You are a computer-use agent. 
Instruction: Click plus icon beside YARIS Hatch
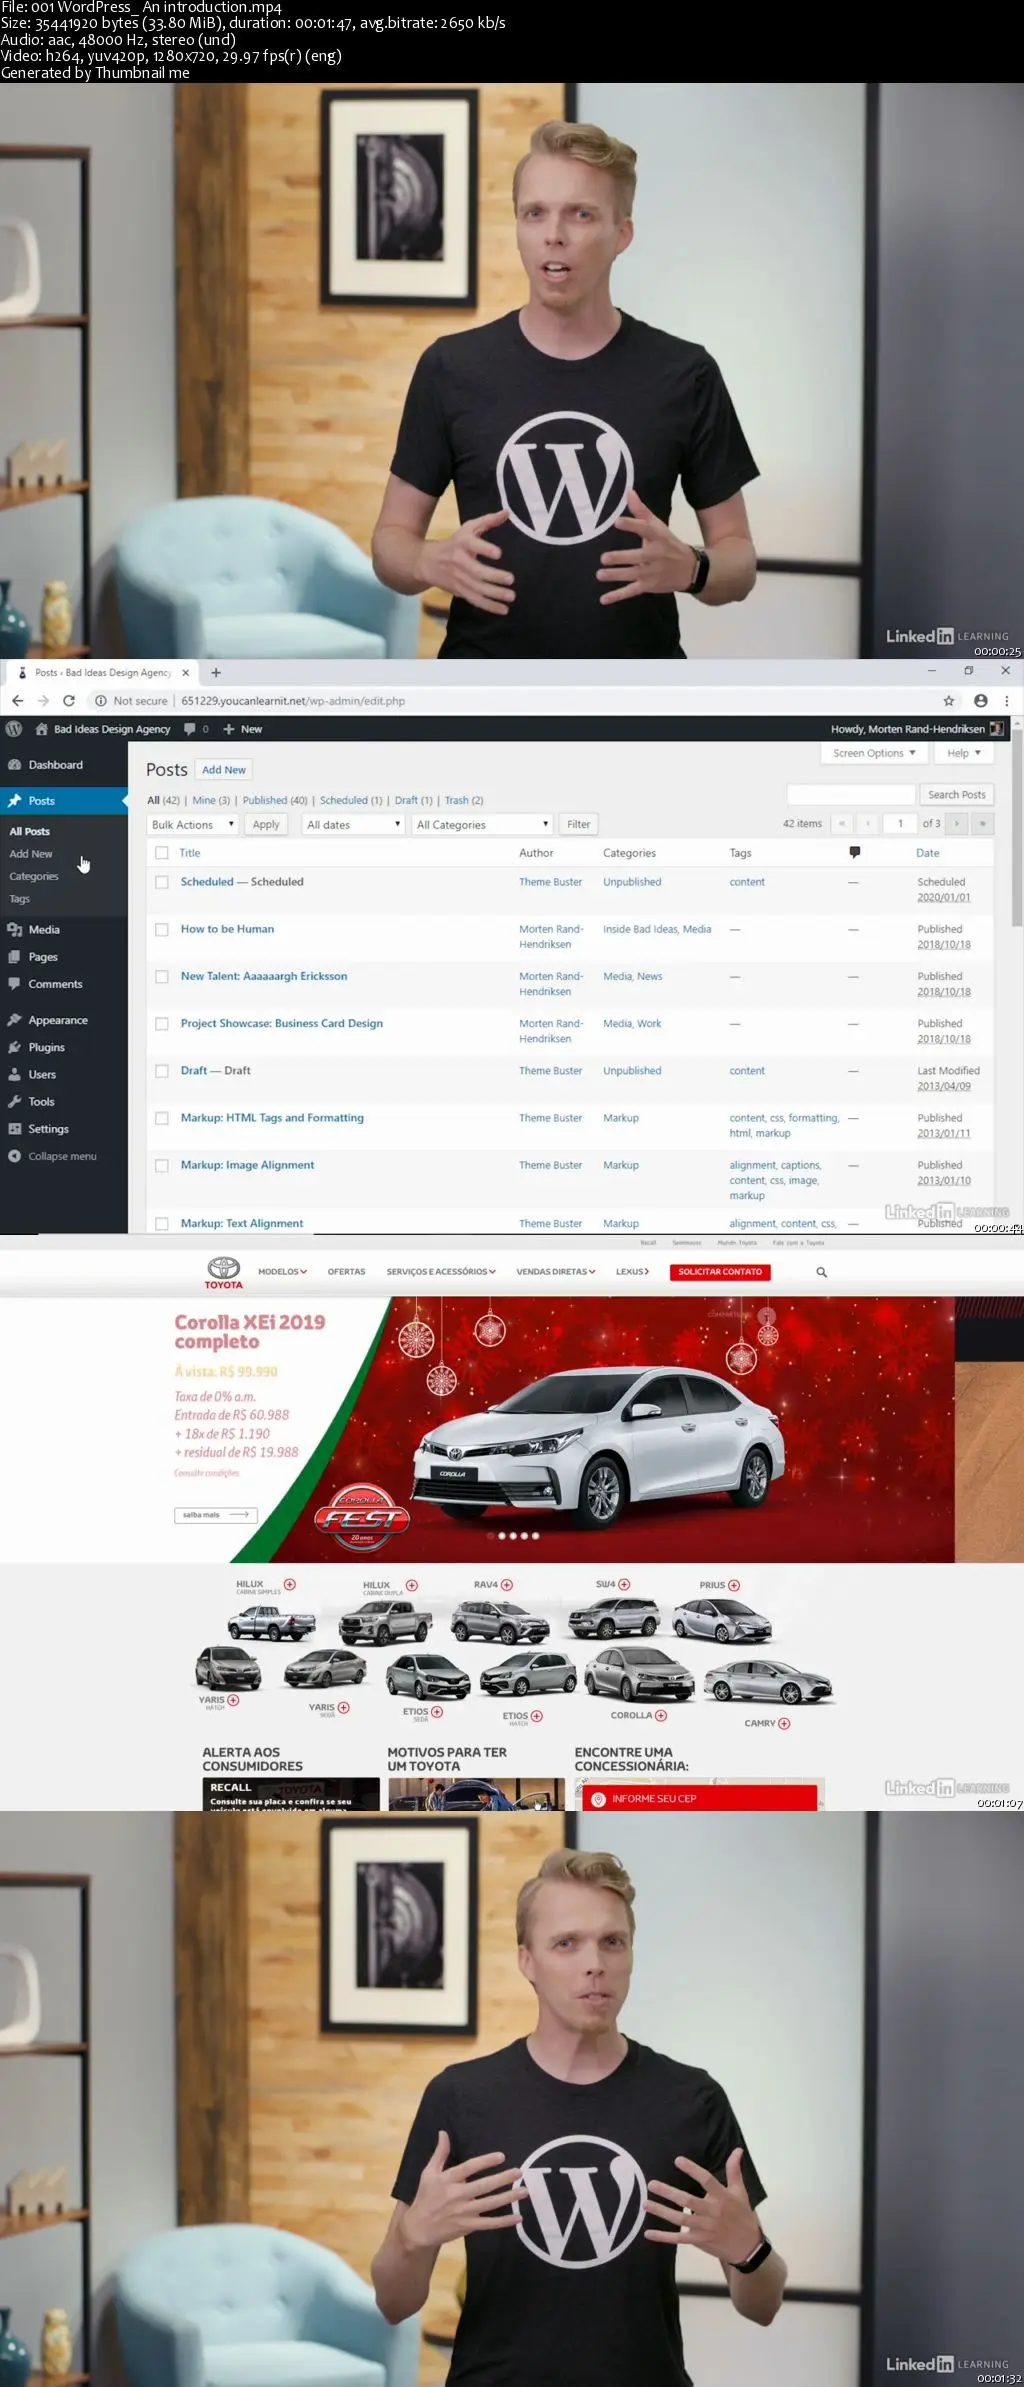[x=233, y=1700]
